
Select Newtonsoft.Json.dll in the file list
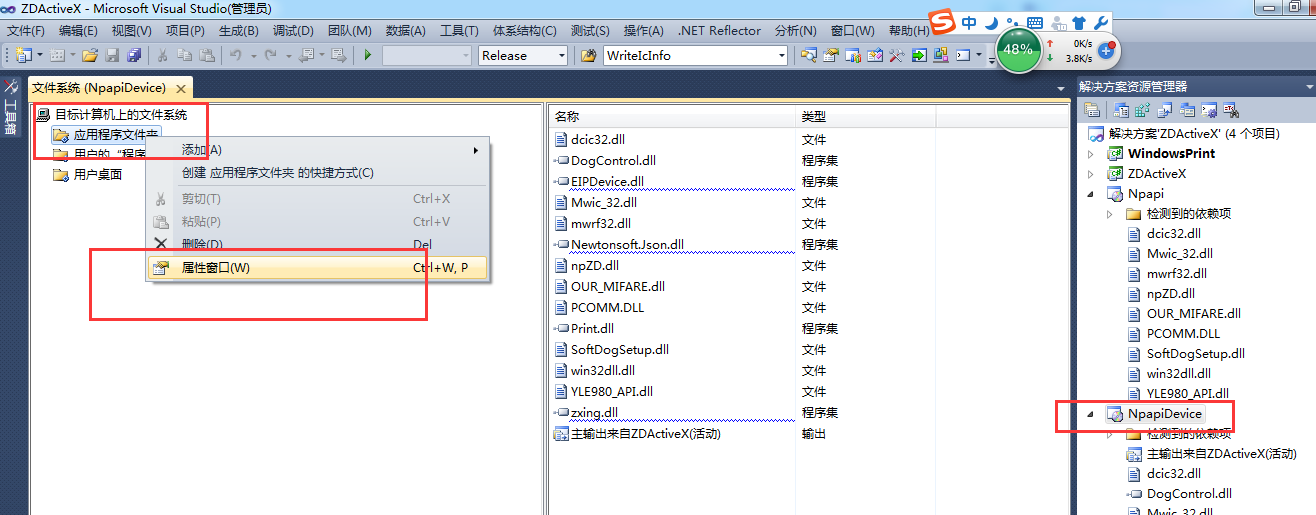coord(627,244)
